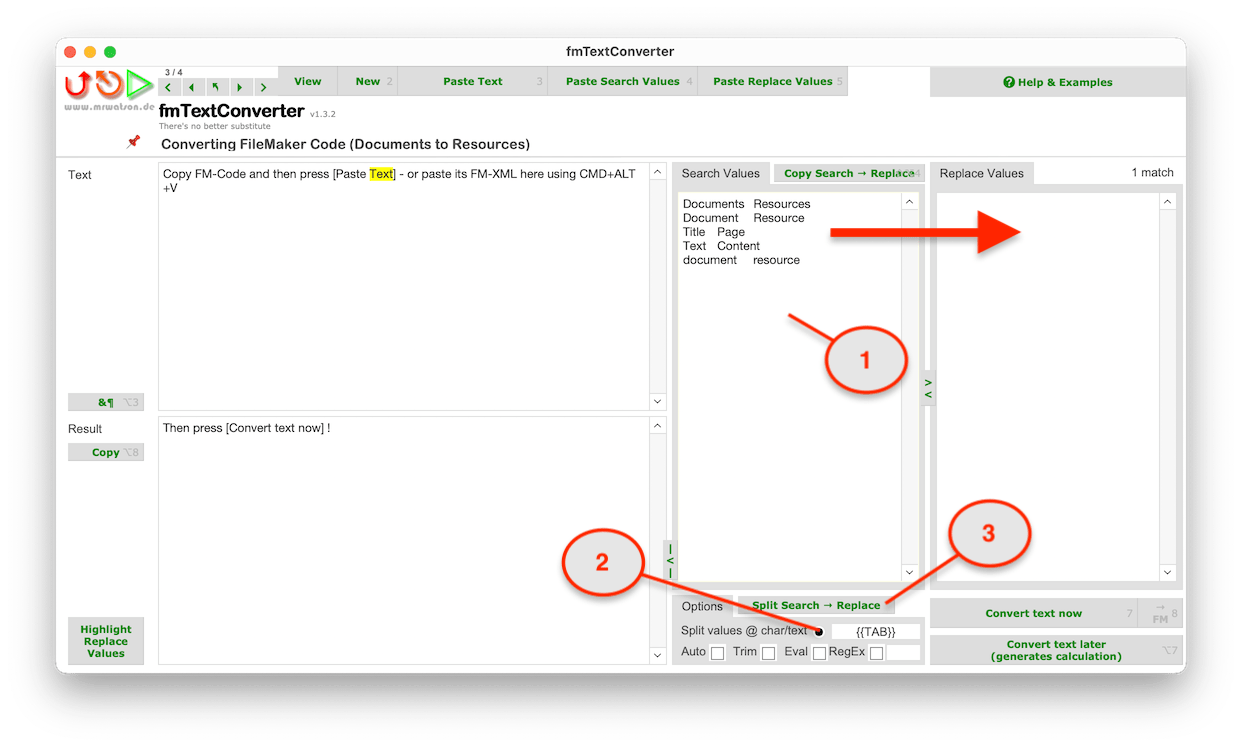Enable the Auto checkbox
The width and height of the screenshot is (1242, 747).
pos(717,653)
